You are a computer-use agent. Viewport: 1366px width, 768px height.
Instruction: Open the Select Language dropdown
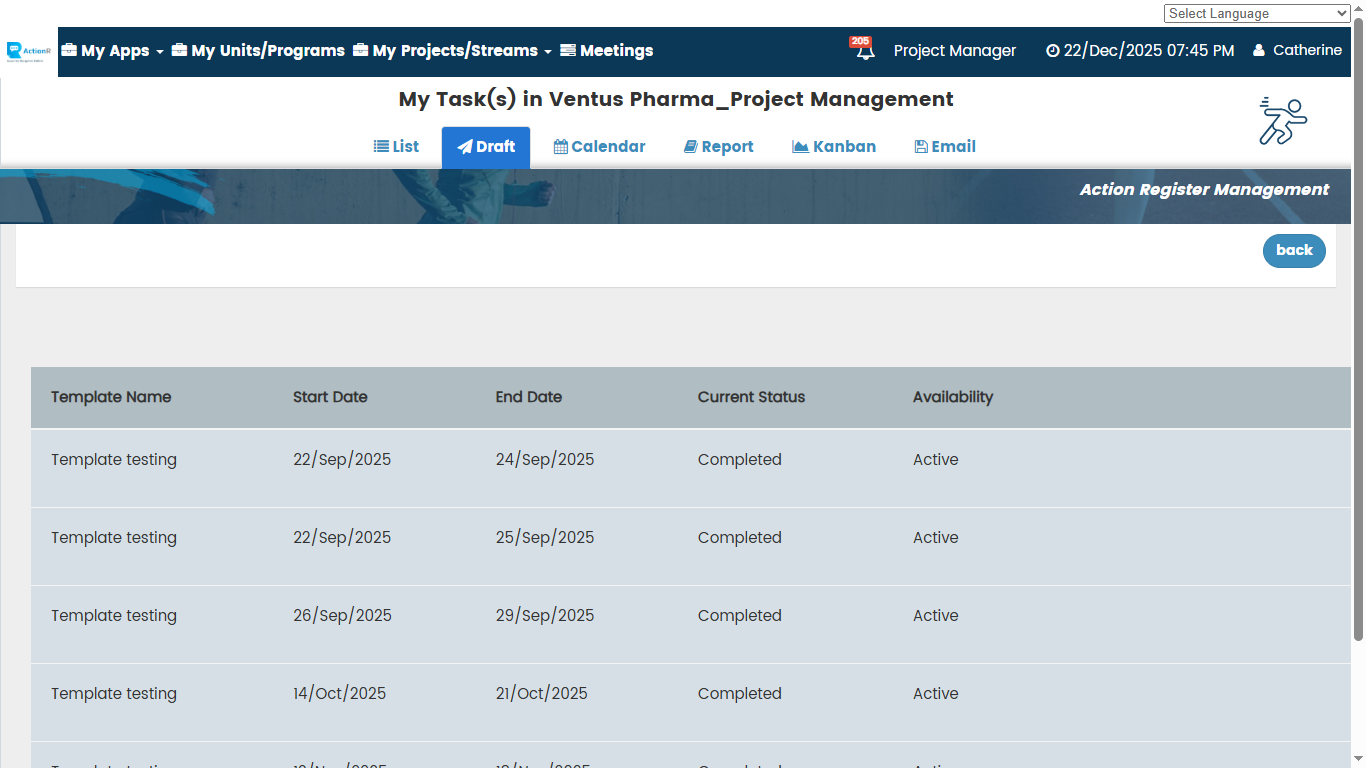point(1257,13)
